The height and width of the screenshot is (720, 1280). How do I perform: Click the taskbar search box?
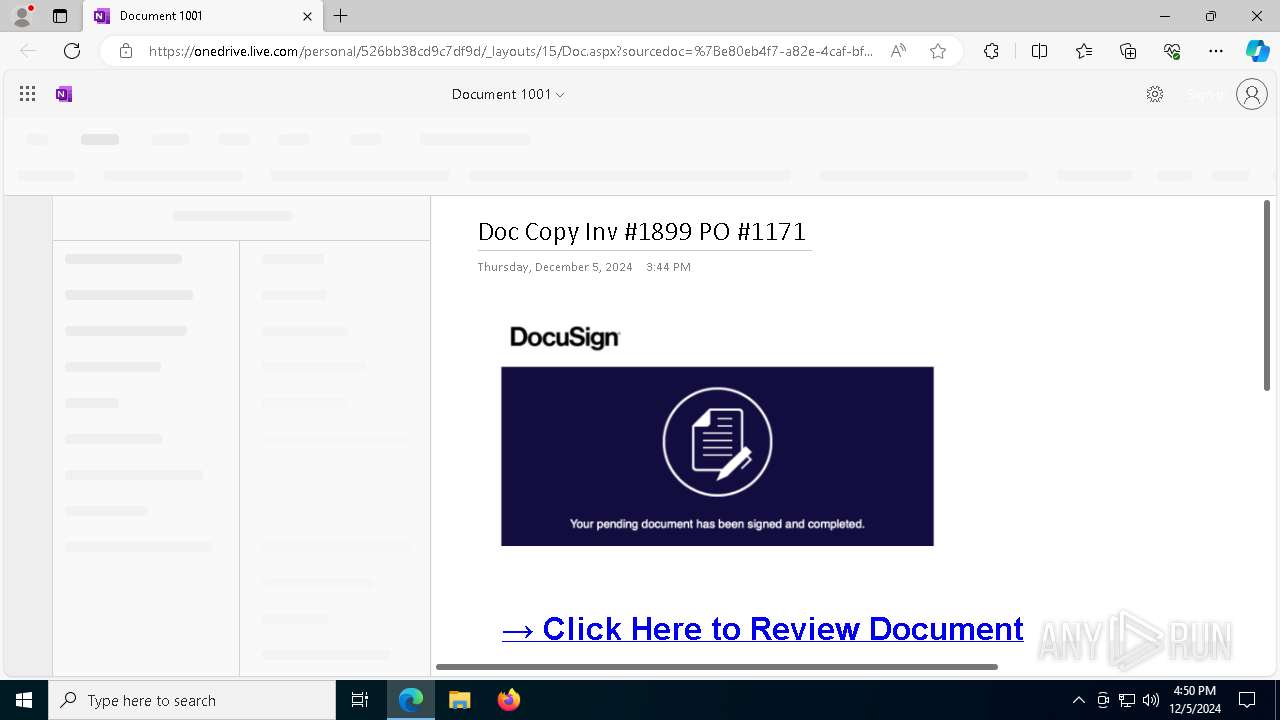[x=192, y=700]
